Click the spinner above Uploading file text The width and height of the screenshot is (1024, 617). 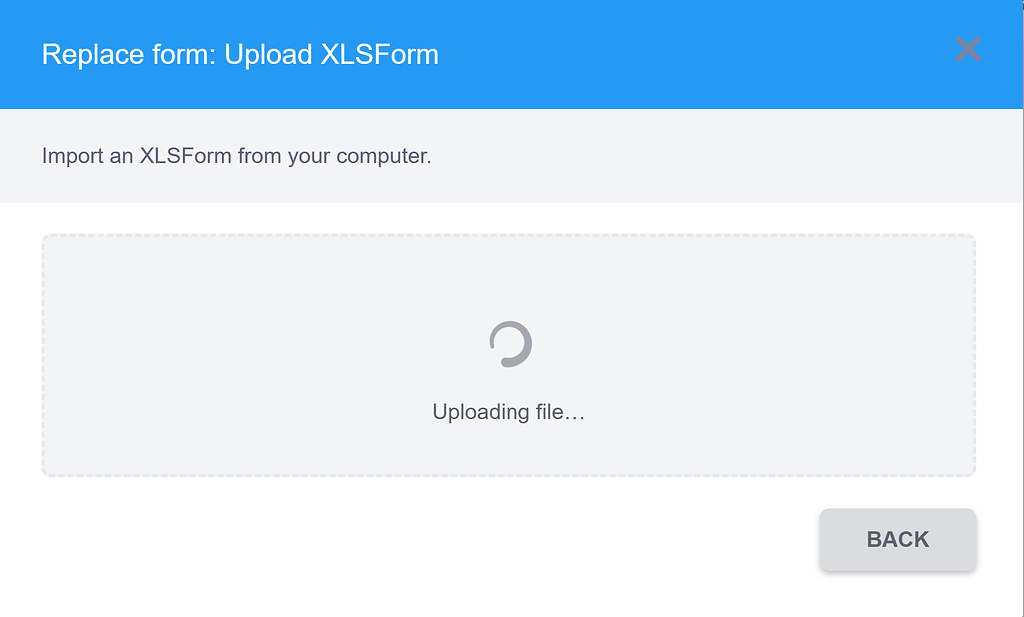(x=509, y=343)
